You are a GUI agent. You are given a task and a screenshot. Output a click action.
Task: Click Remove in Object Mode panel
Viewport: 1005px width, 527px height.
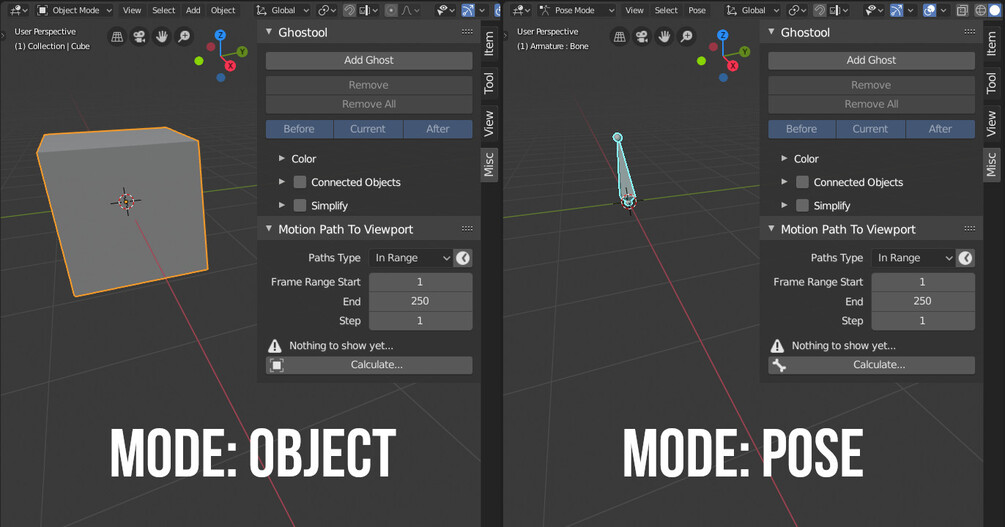369,85
